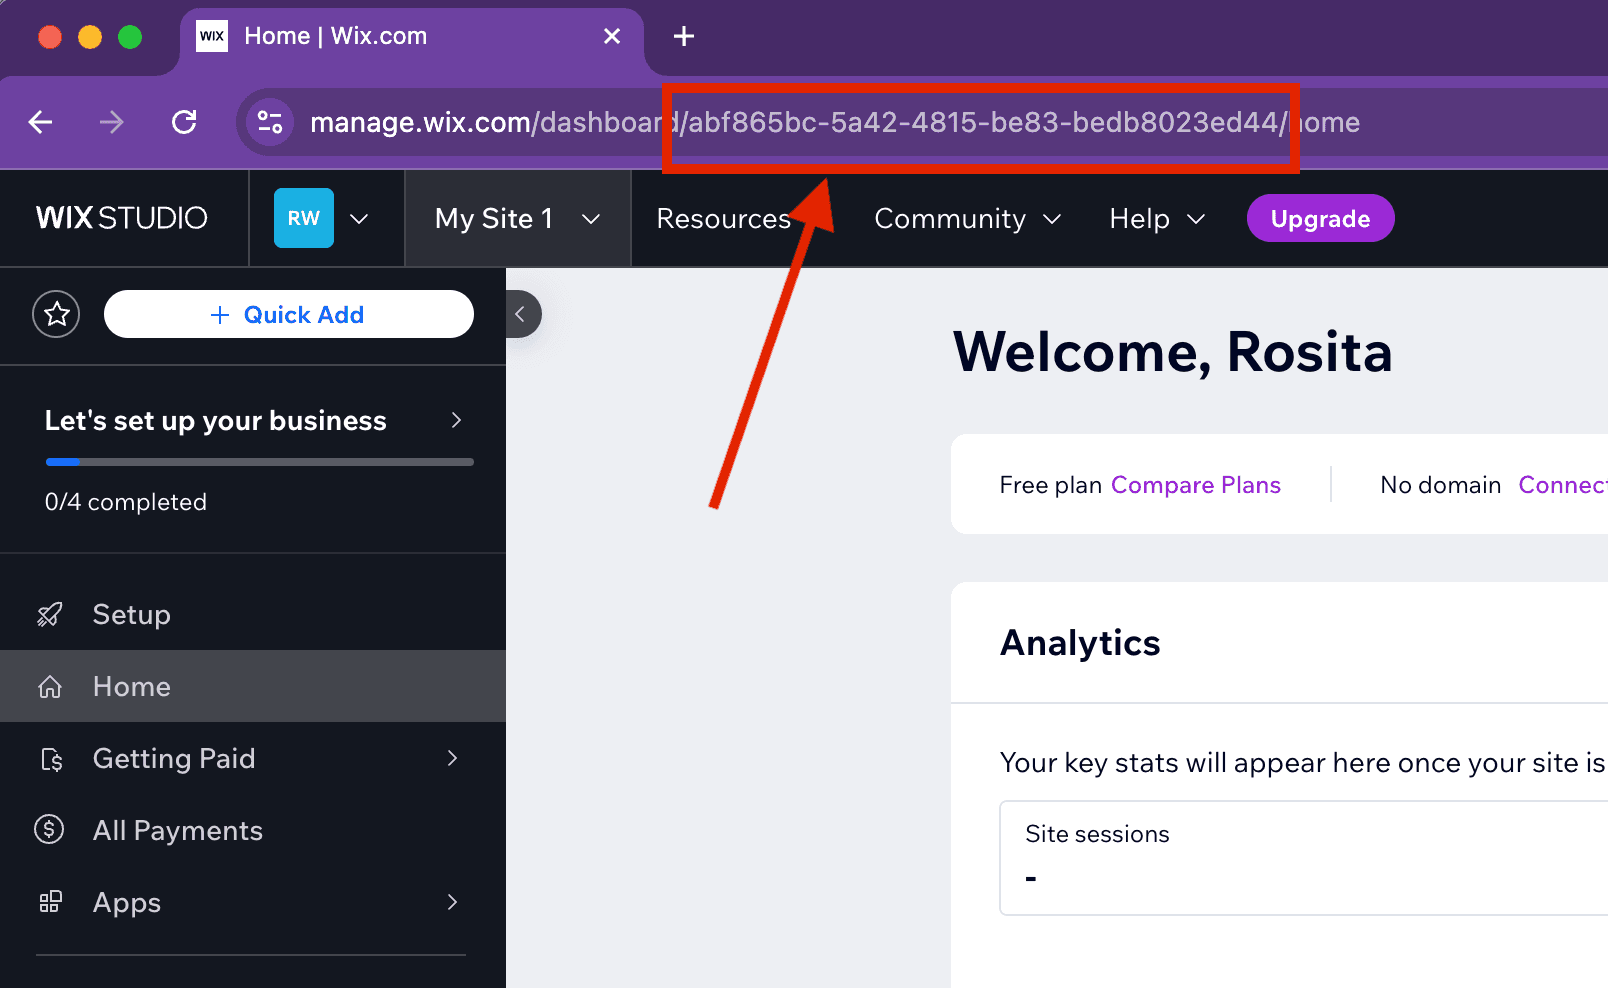Open Apps in the sidebar
The height and width of the screenshot is (988, 1608).
coord(253,902)
